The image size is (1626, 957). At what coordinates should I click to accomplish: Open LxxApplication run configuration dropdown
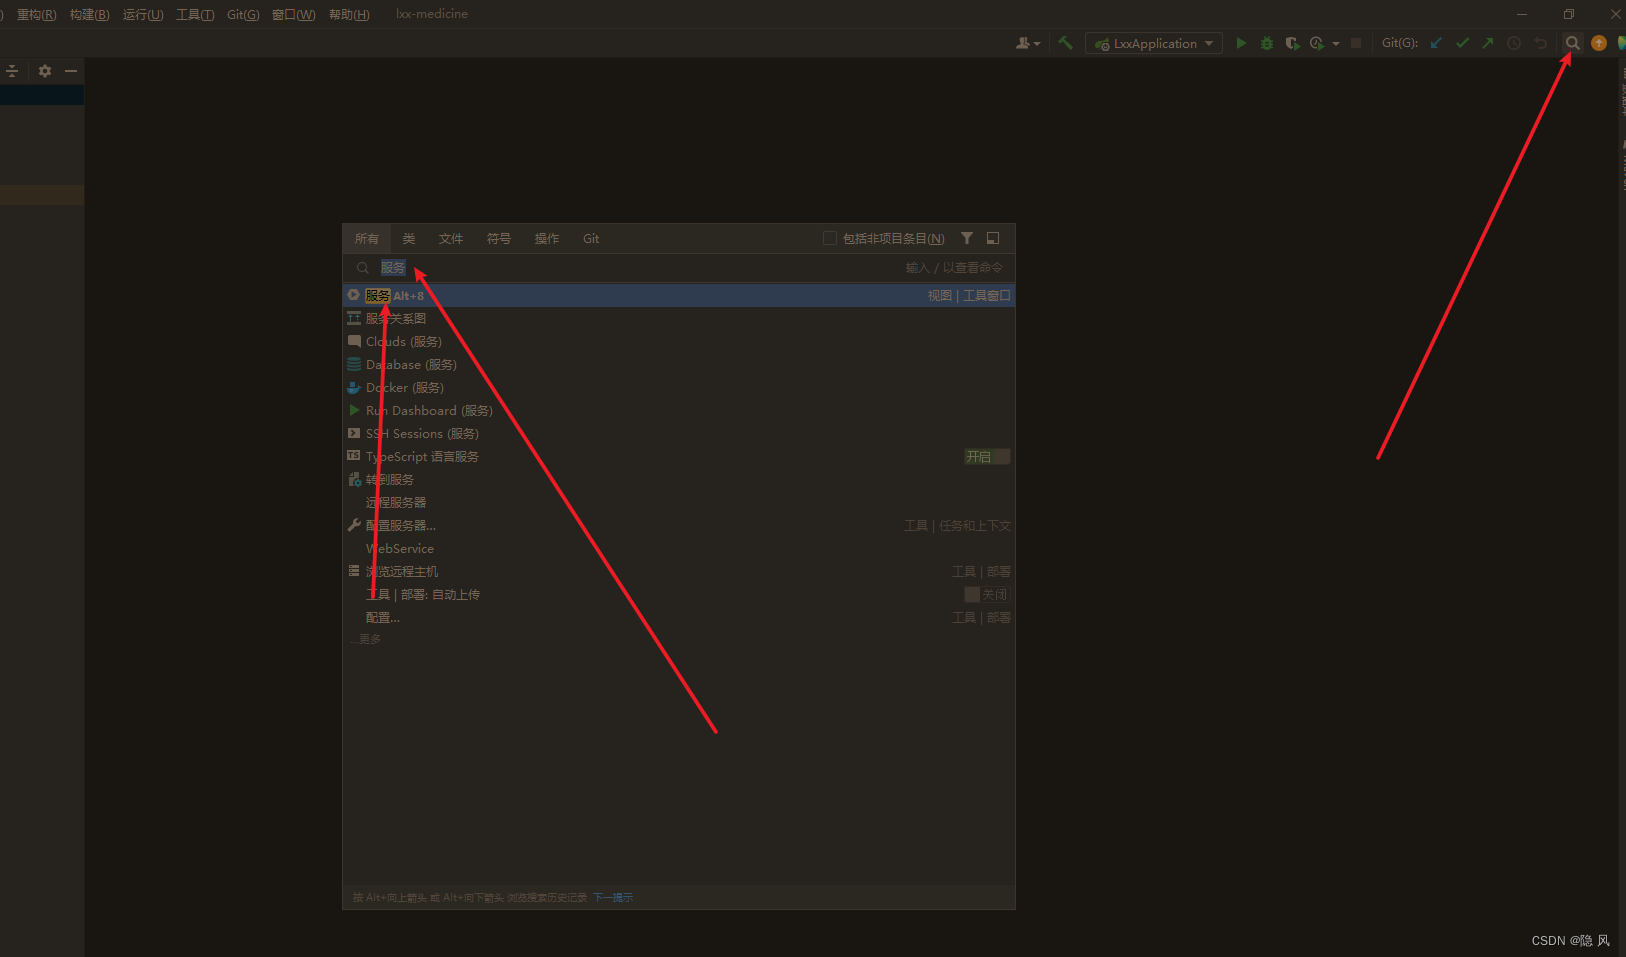coord(1154,44)
